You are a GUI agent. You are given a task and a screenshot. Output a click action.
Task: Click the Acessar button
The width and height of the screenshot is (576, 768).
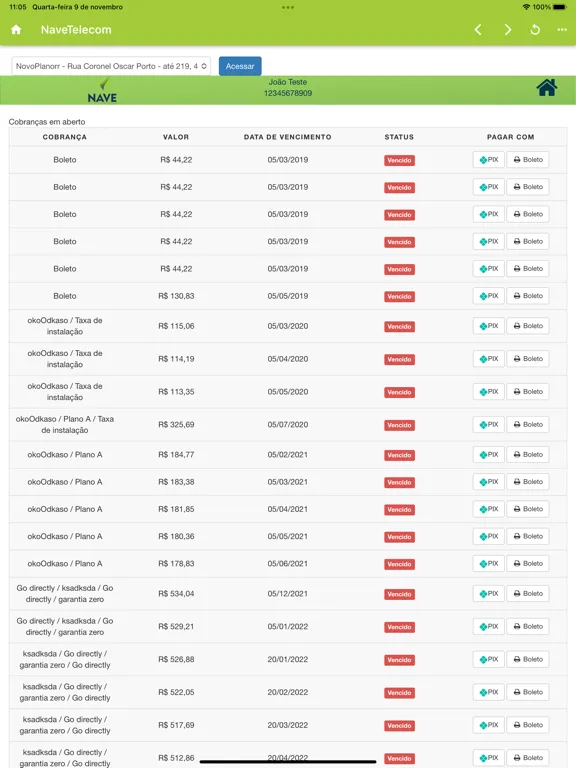(x=240, y=66)
